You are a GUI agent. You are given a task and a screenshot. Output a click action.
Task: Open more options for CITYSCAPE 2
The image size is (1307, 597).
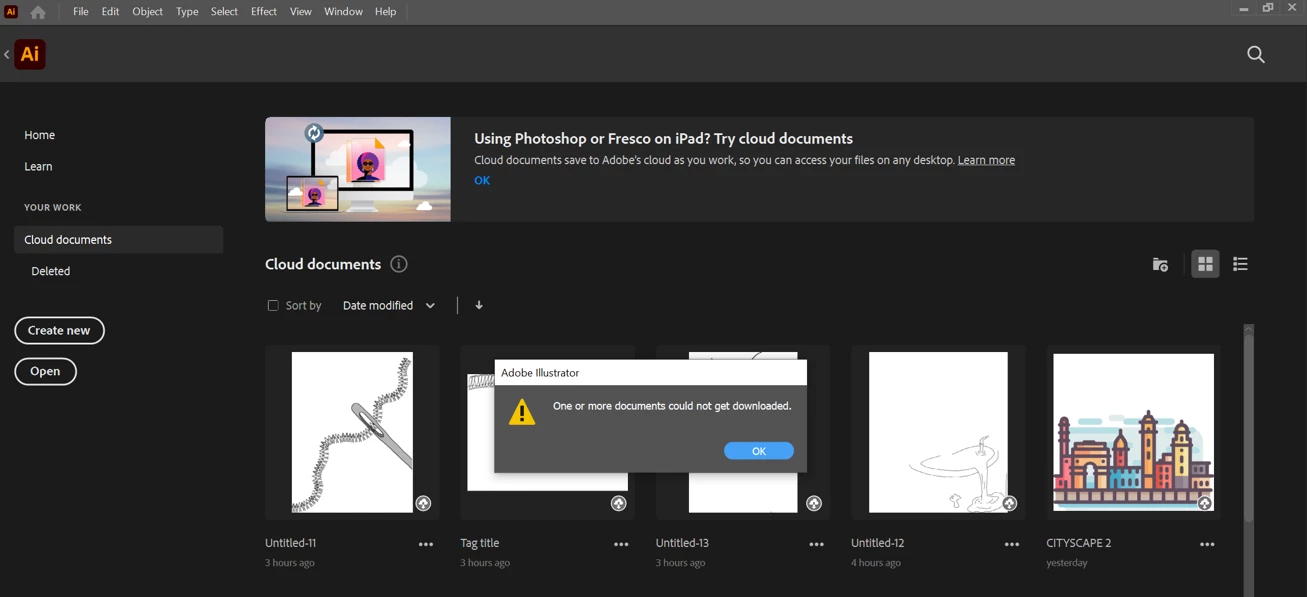pos(1207,544)
